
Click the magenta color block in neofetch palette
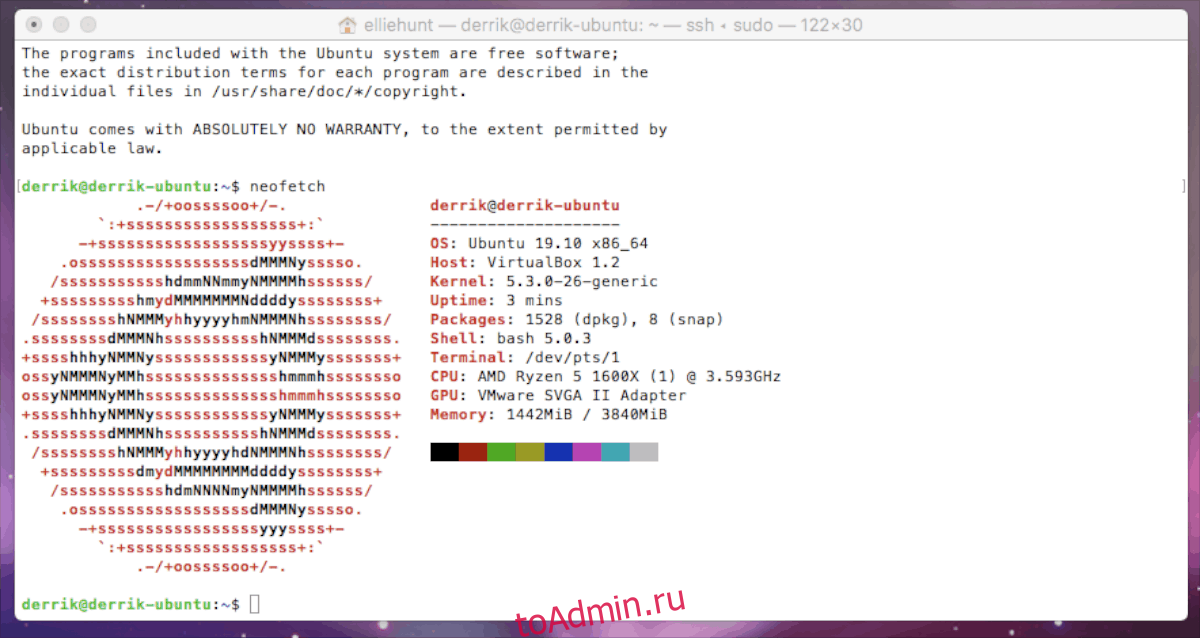587,452
